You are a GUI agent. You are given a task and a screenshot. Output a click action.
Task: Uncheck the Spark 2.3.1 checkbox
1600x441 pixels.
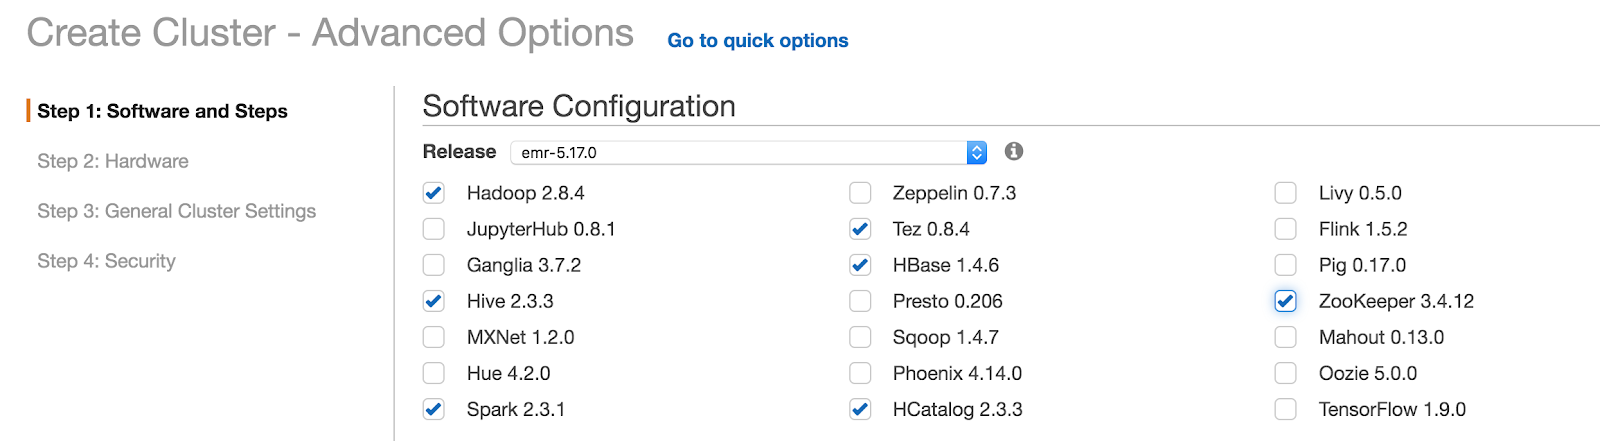tap(434, 409)
